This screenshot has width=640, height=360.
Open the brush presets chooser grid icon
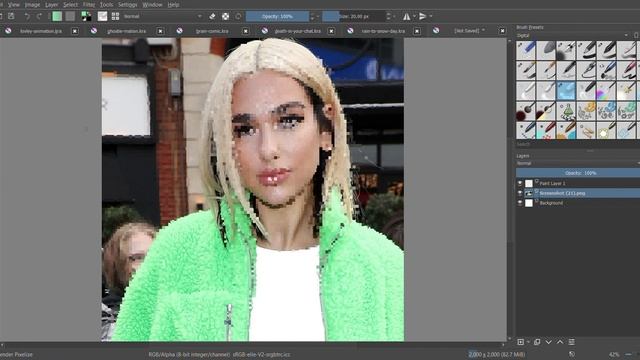[116, 16]
